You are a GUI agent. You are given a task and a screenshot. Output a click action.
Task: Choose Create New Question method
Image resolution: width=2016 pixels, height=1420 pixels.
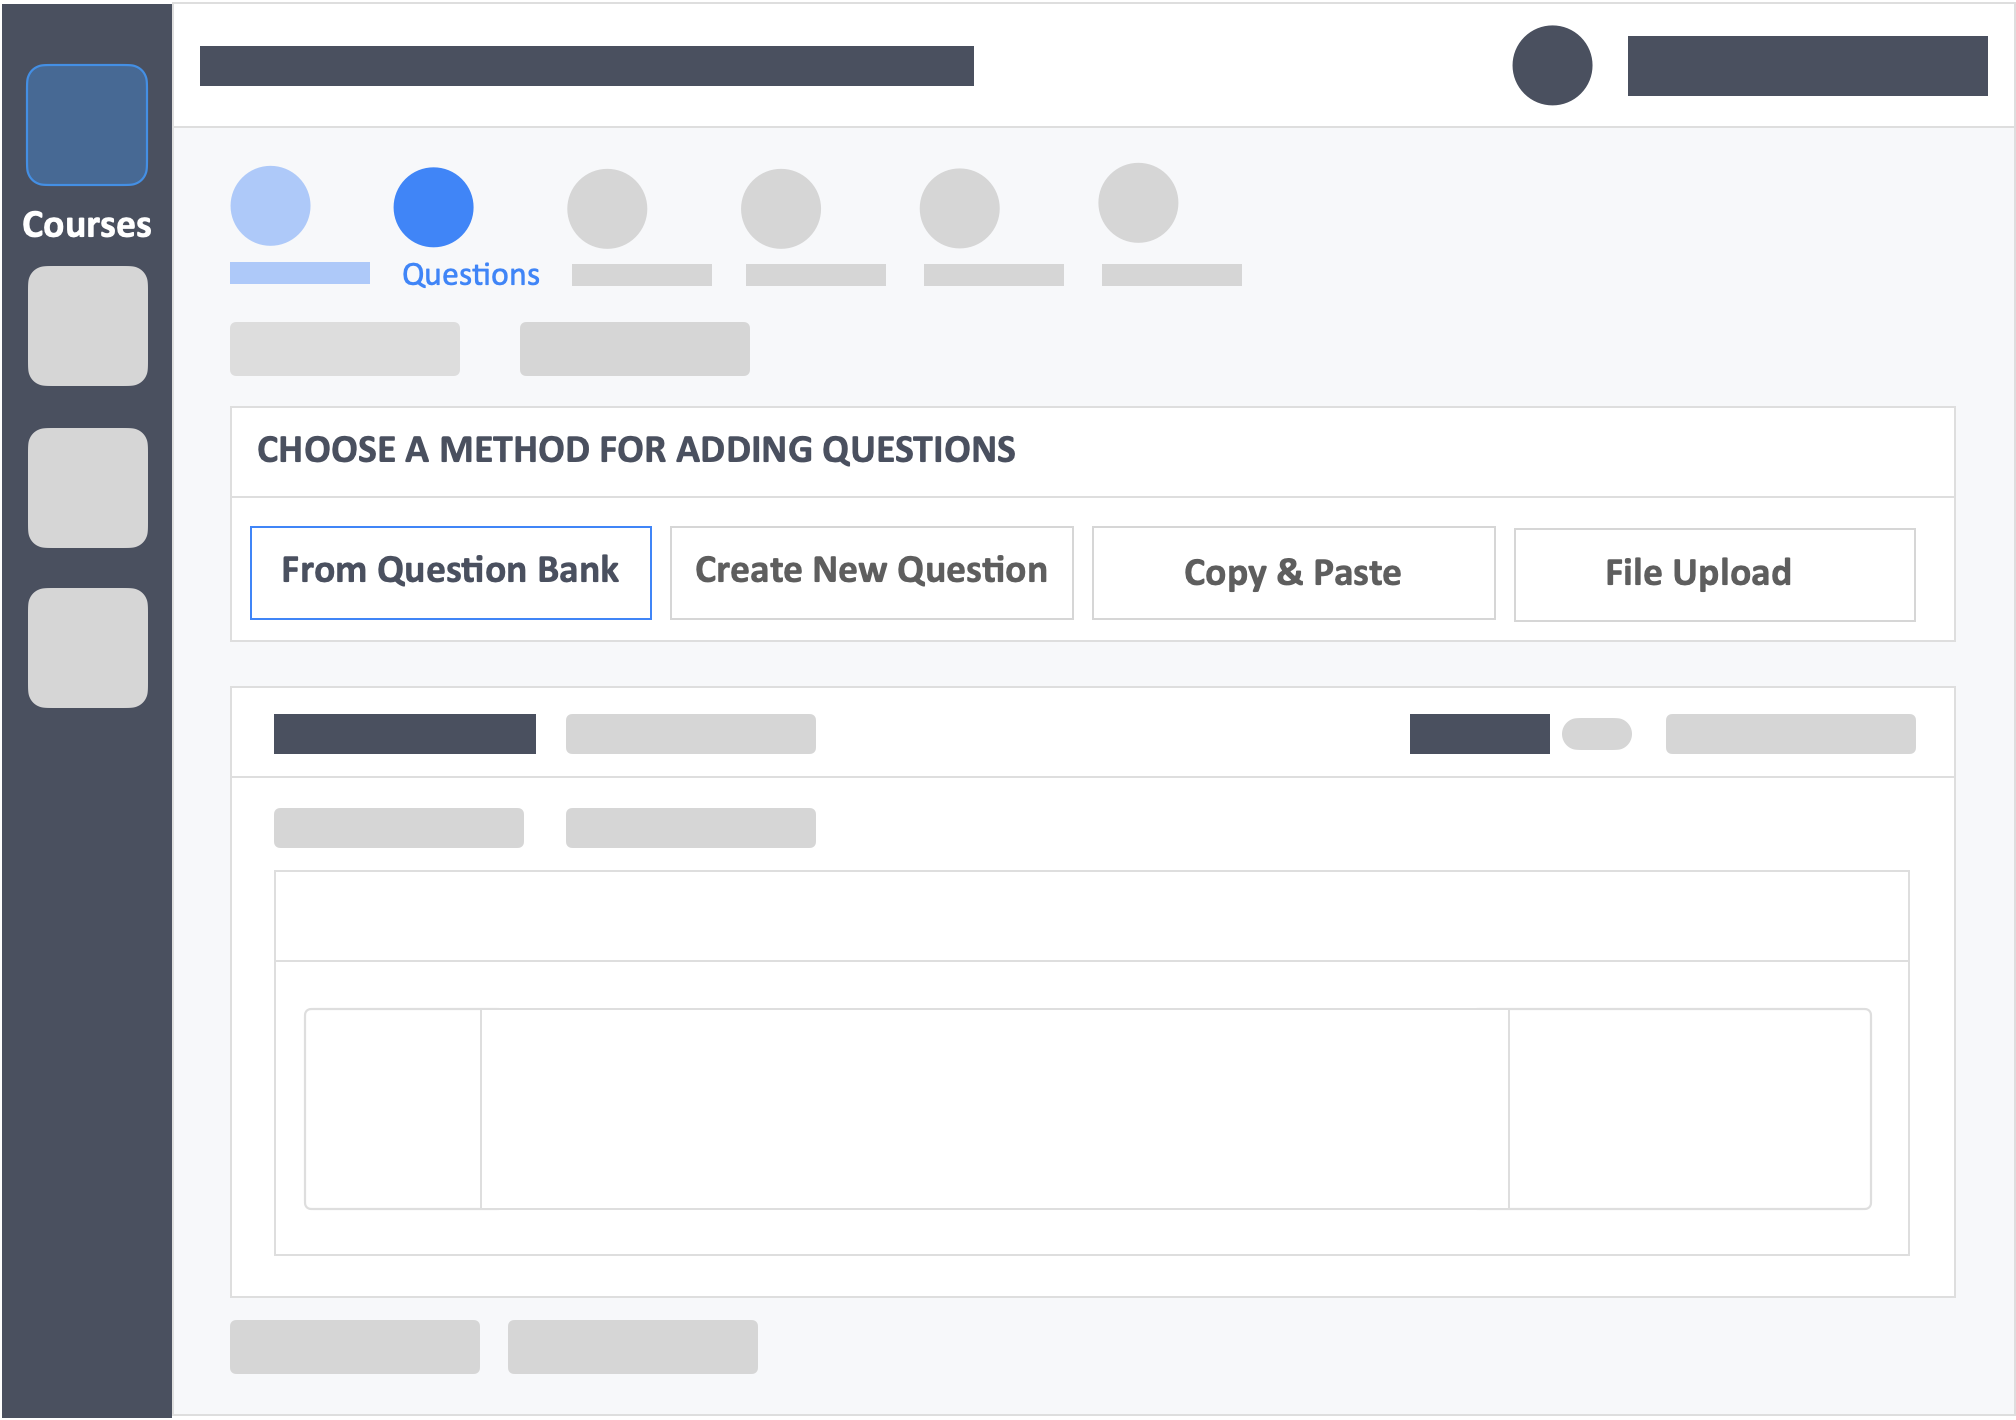(x=872, y=573)
